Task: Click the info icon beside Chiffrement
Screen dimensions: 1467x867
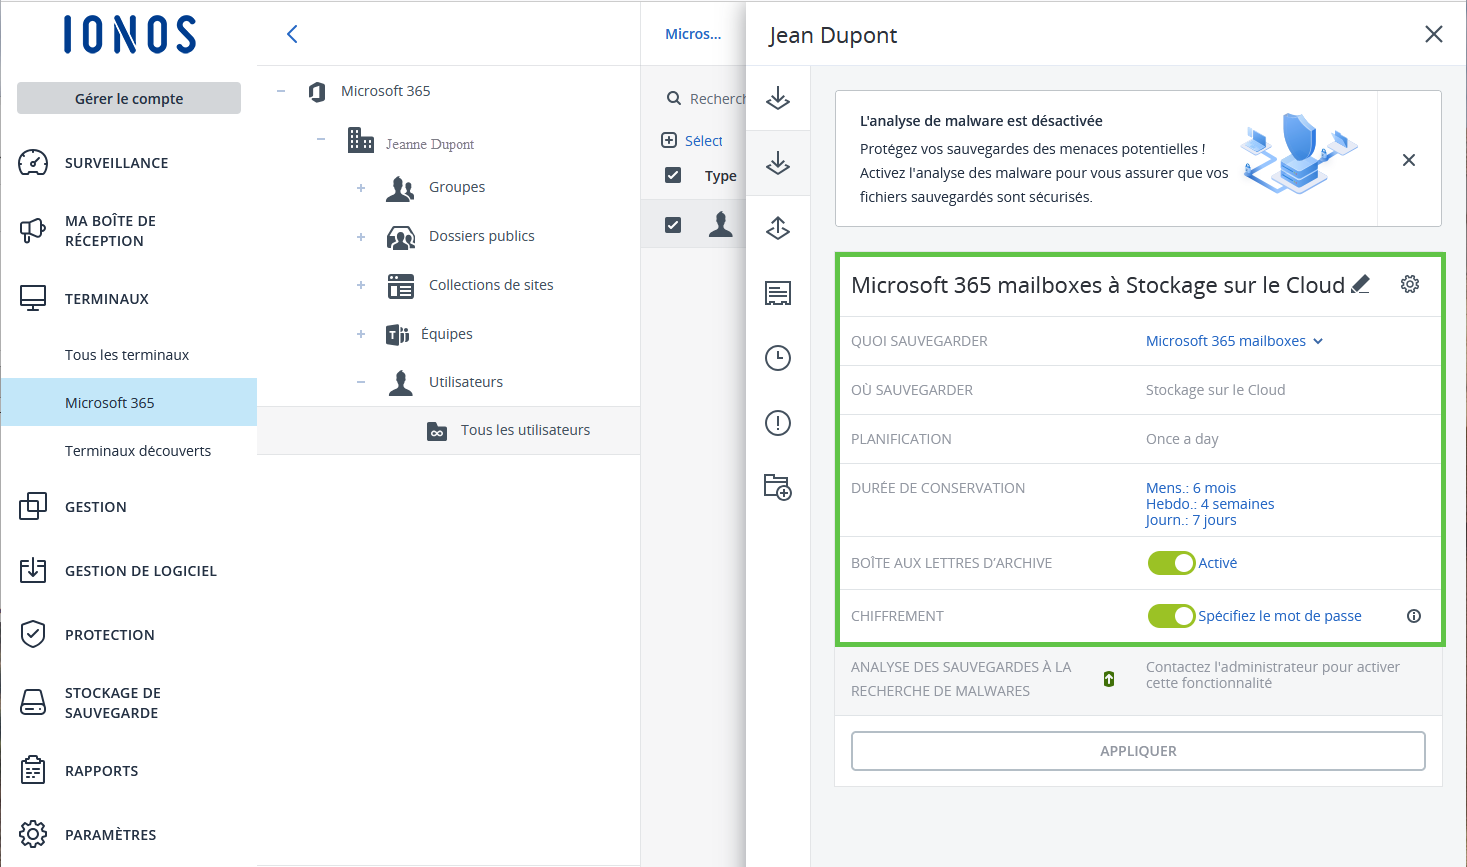Action: click(1414, 616)
